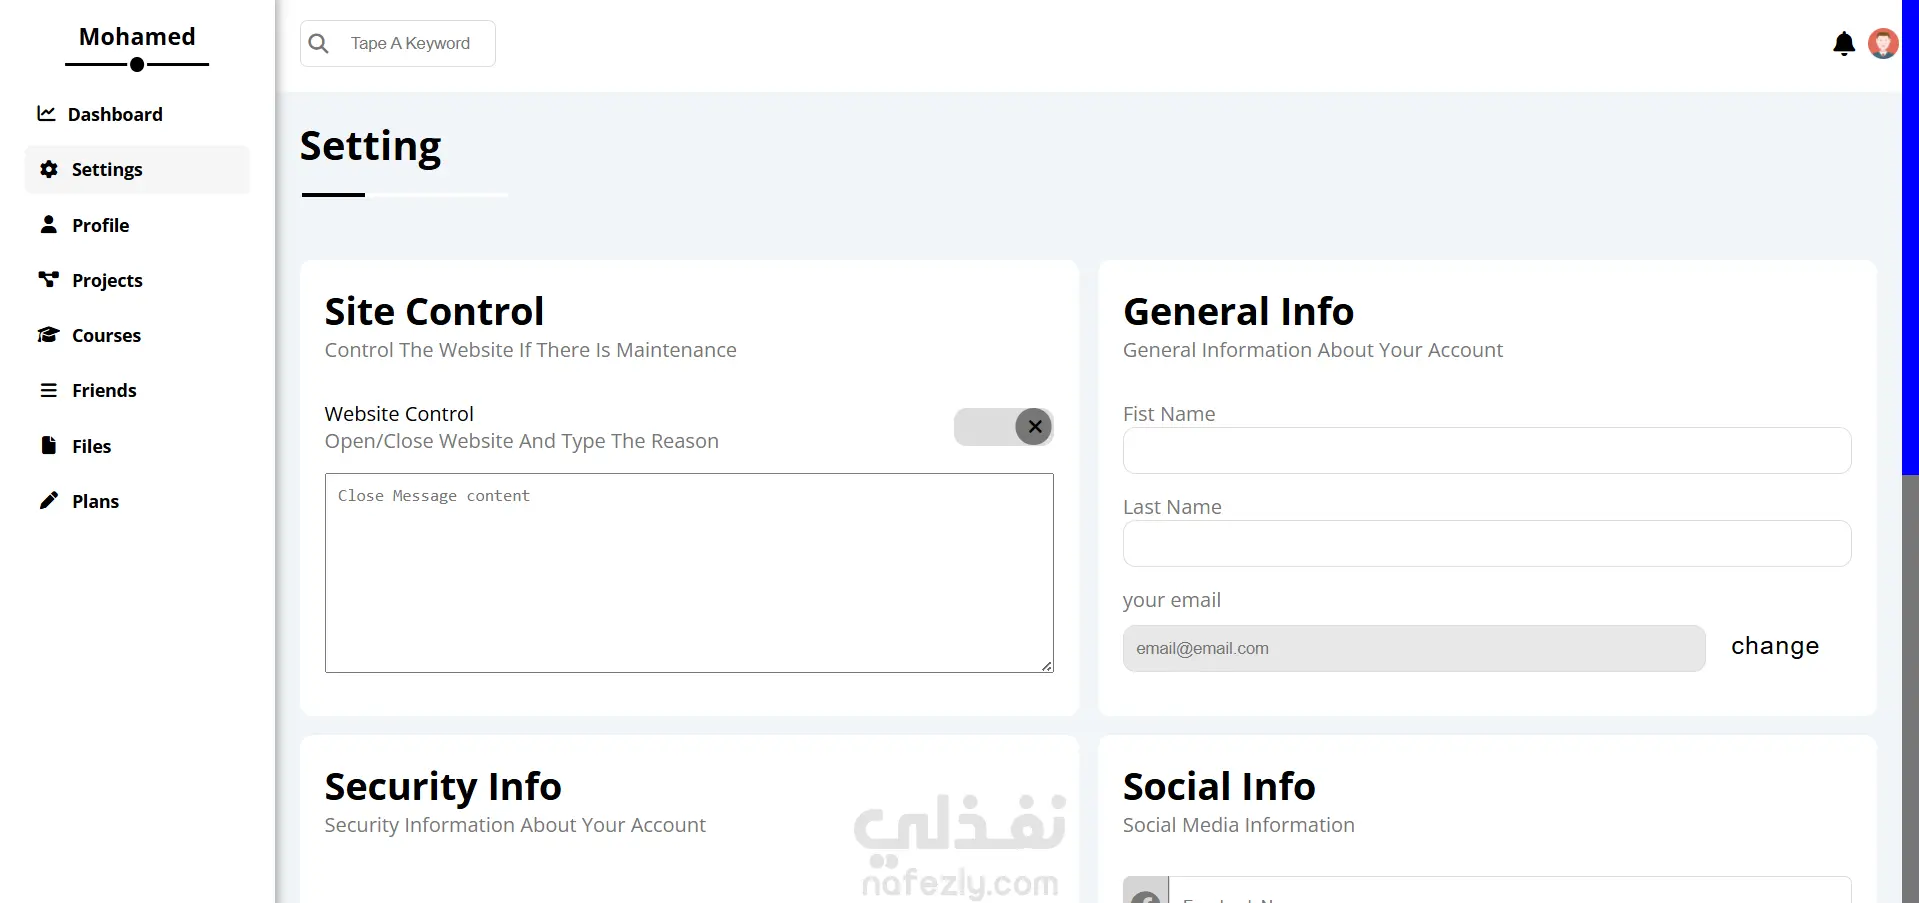Open the Friends menu item
The image size is (1919, 903).
click(x=104, y=391)
